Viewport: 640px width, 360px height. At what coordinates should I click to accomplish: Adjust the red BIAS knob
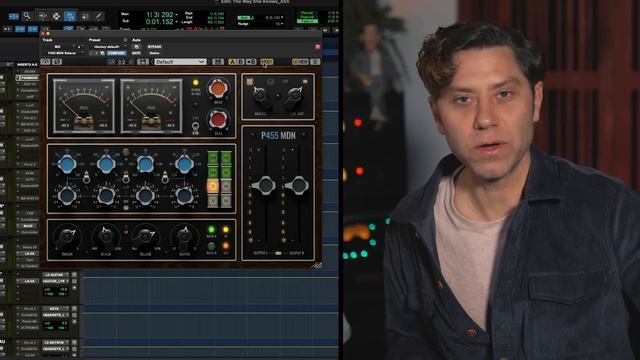click(218, 119)
